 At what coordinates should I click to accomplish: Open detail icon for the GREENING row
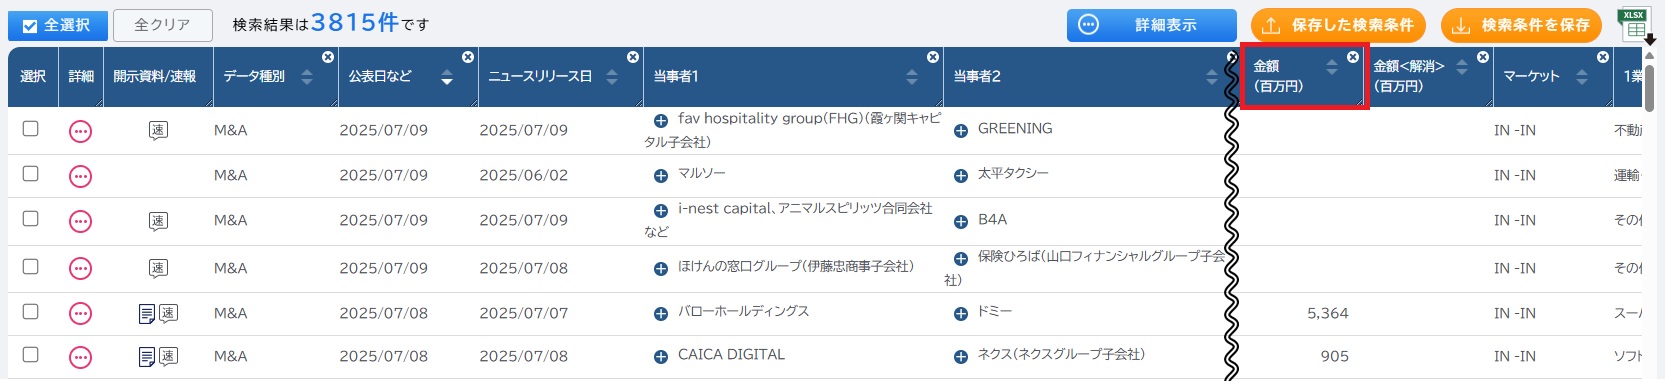(x=80, y=131)
